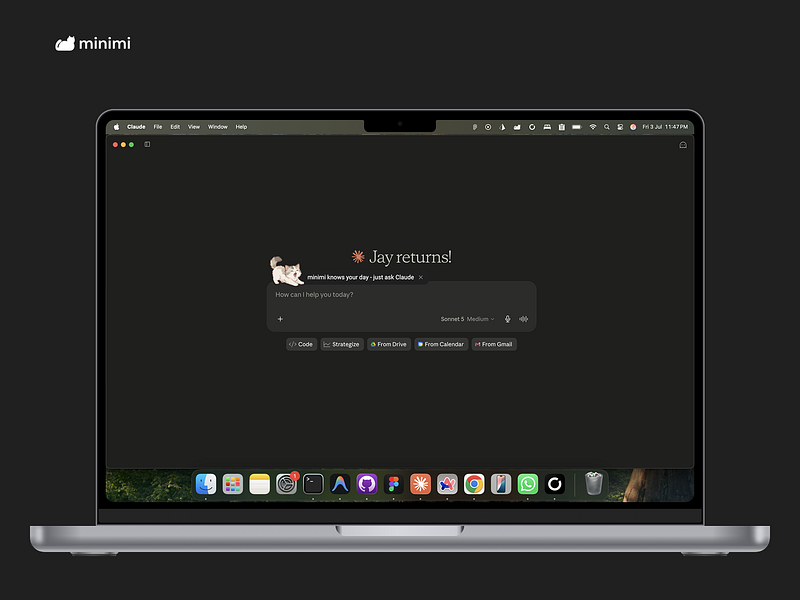Click the sailboat icon in menu bar
The height and width of the screenshot is (600, 800).
pos(502,127)
